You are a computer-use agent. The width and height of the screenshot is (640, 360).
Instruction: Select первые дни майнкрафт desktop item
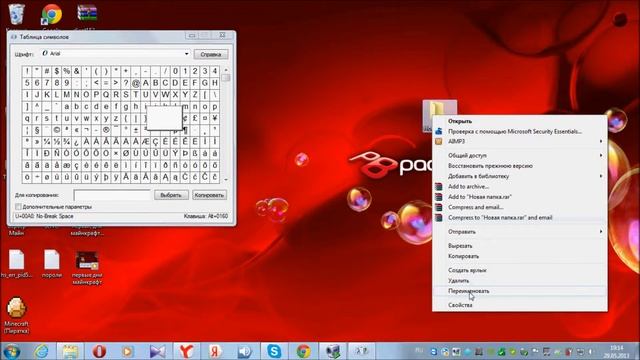(x=87, y=267)
